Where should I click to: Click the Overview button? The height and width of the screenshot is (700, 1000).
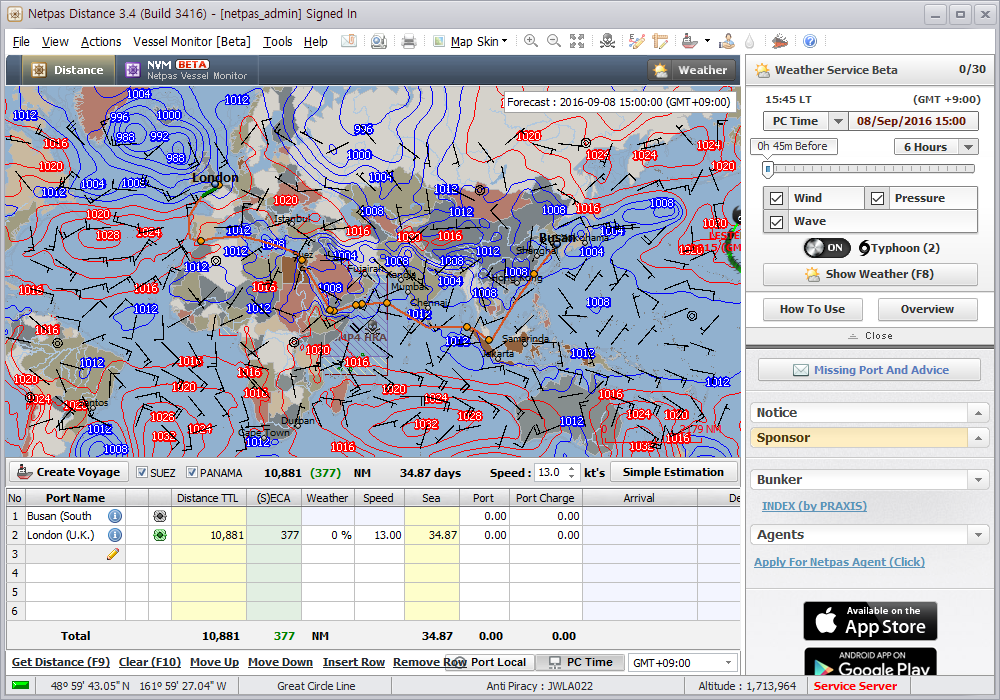[927, 310]
